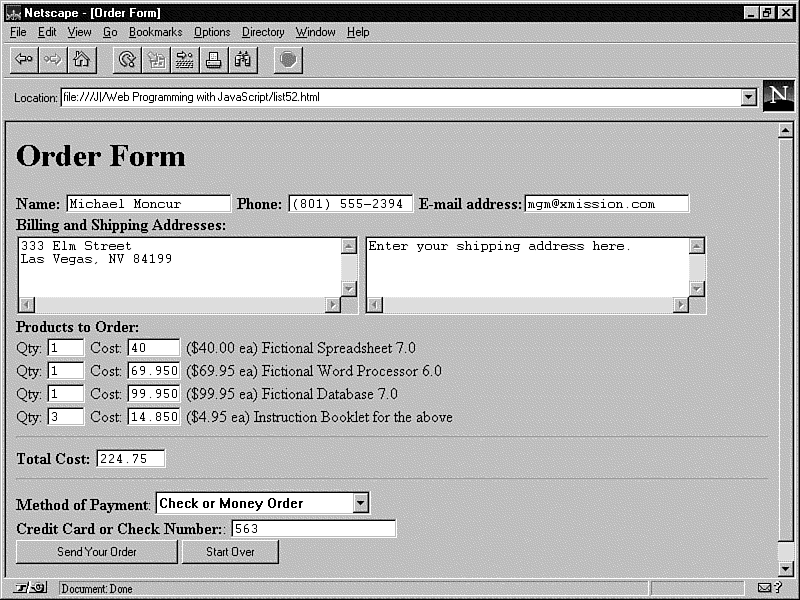Reload the page with the Reload icon
The height and width of the screenshot is (600, 800).
pos(127,60)
